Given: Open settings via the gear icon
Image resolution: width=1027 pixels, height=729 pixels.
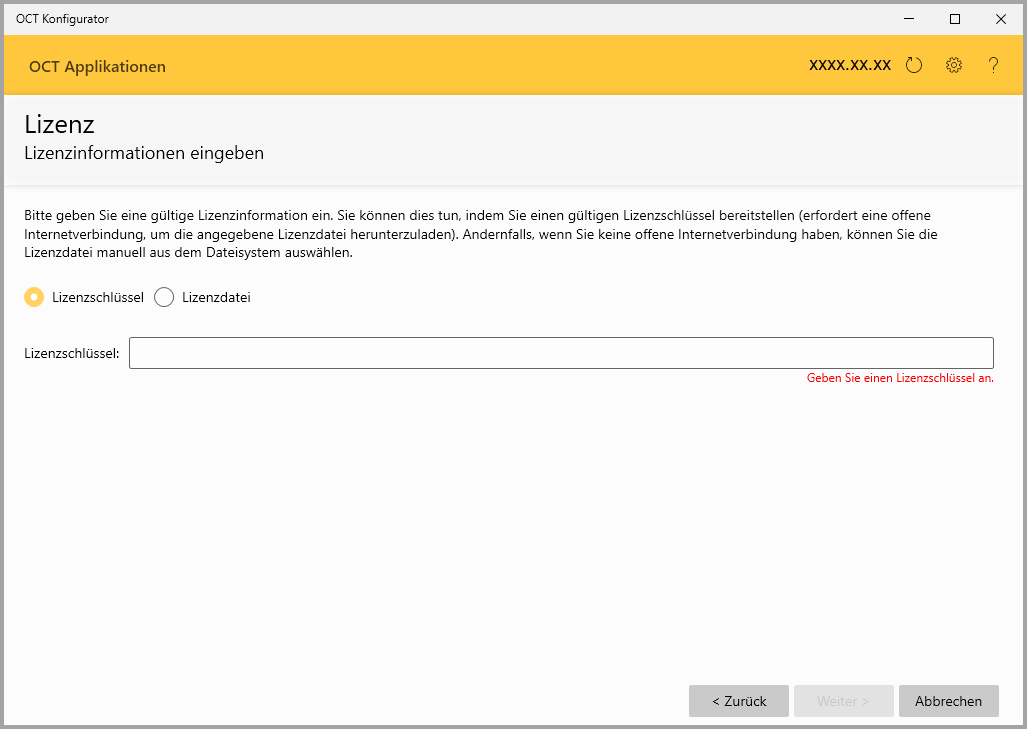Looking at the screenshot, I should click(x=953, y=65).
